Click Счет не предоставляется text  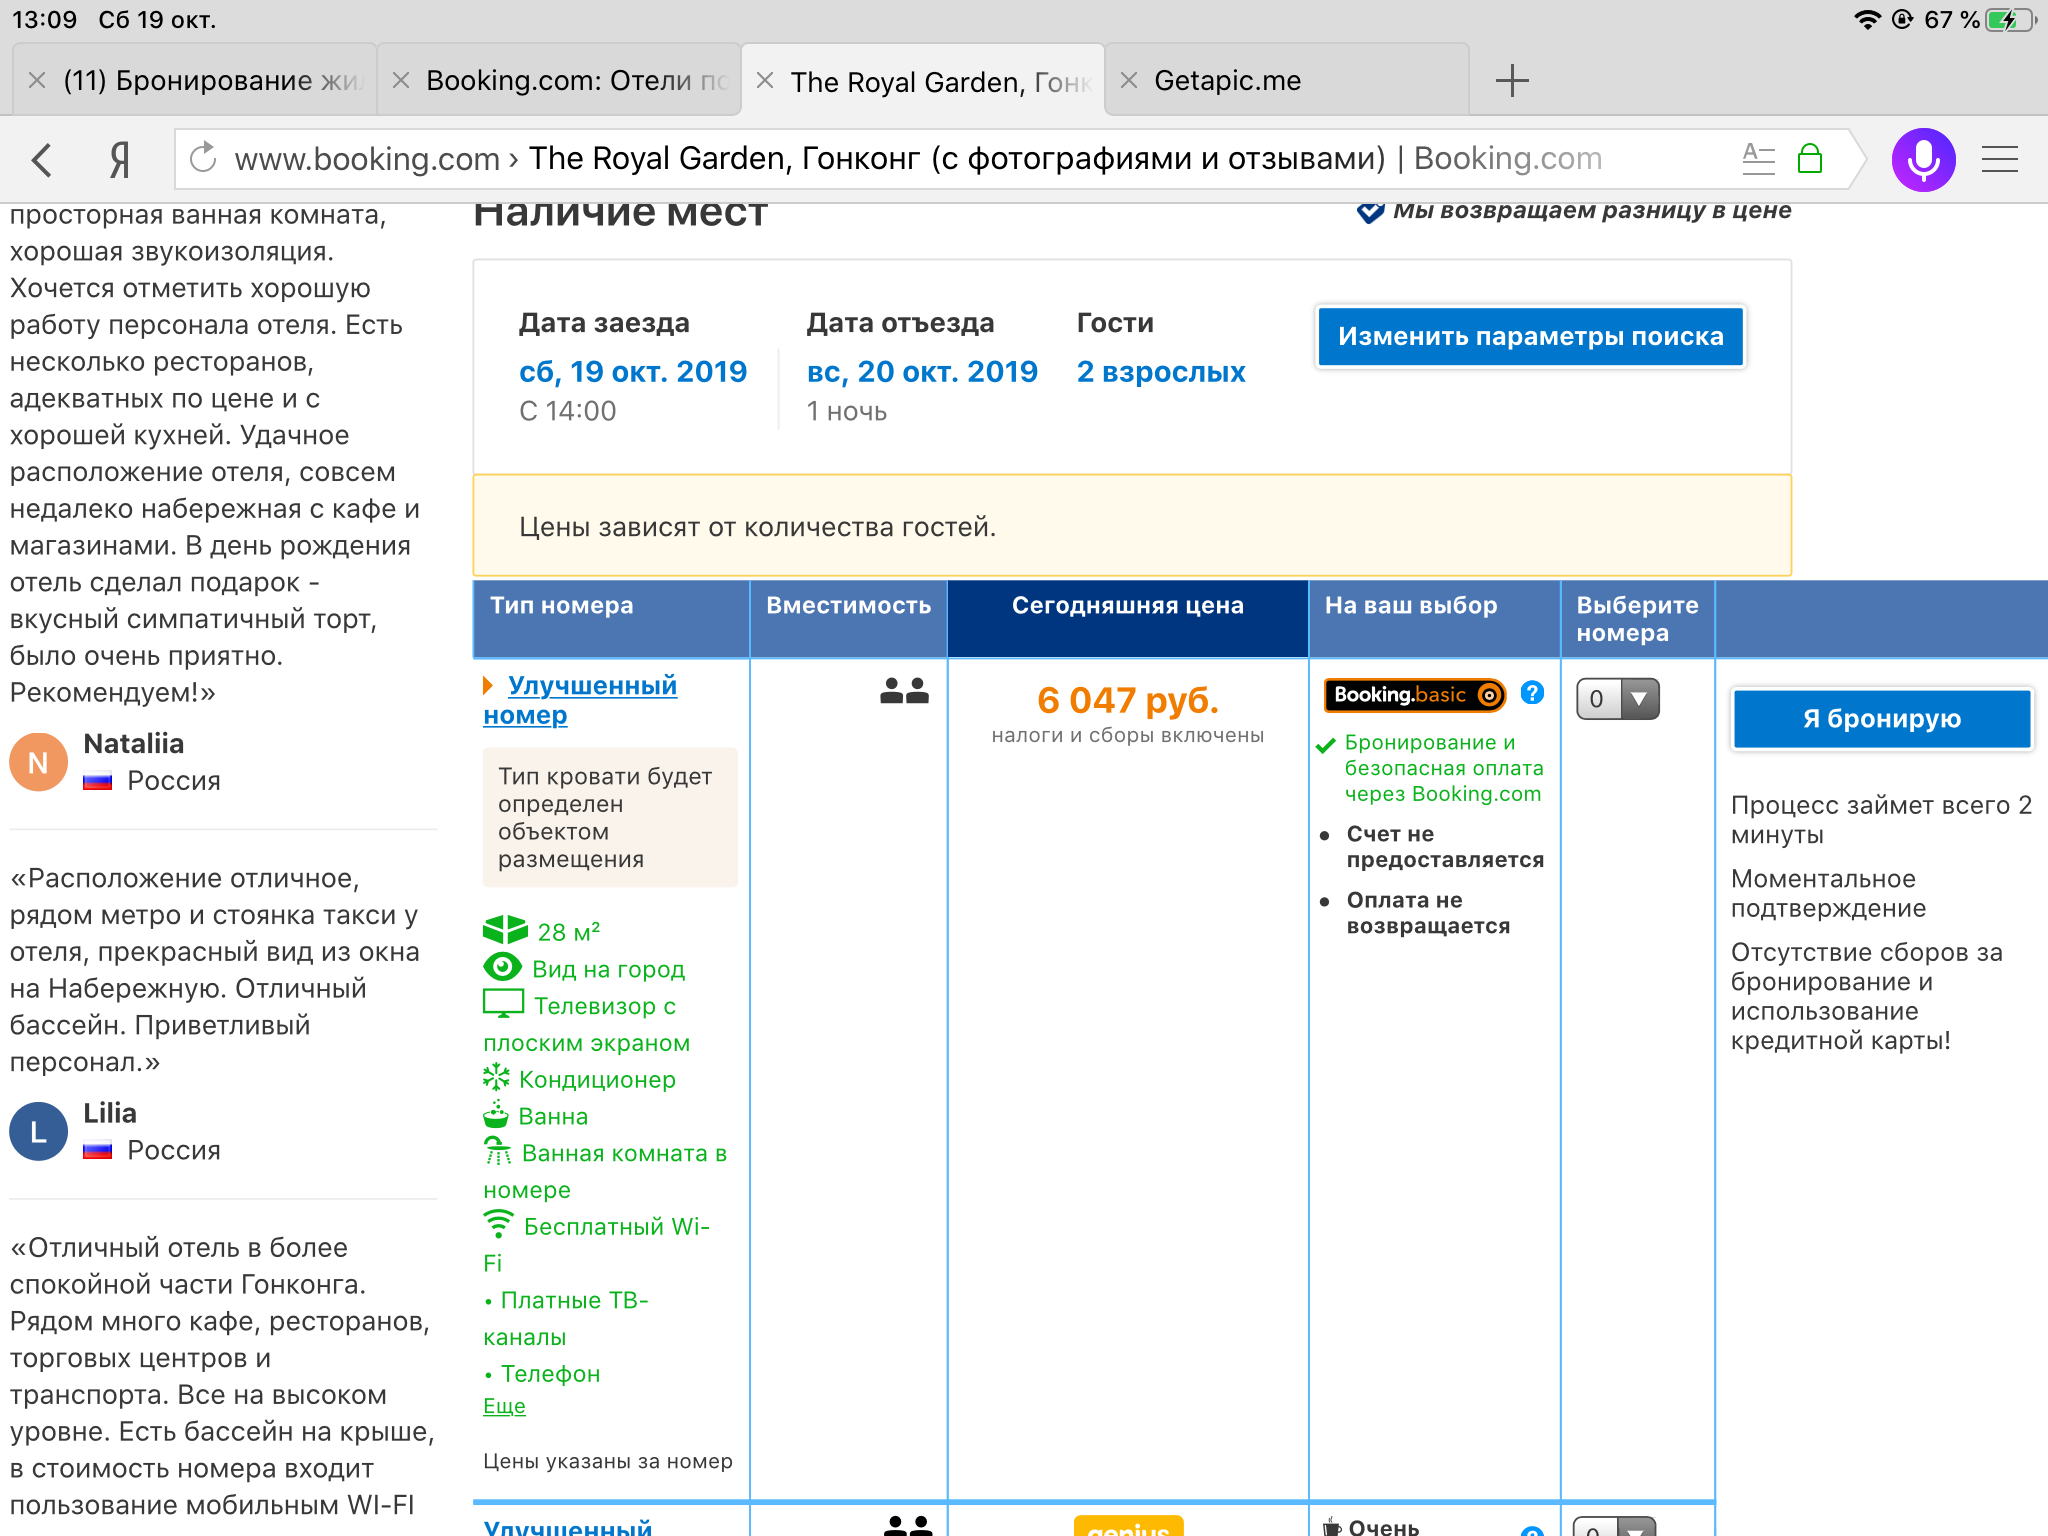(x=1445, y=847)
